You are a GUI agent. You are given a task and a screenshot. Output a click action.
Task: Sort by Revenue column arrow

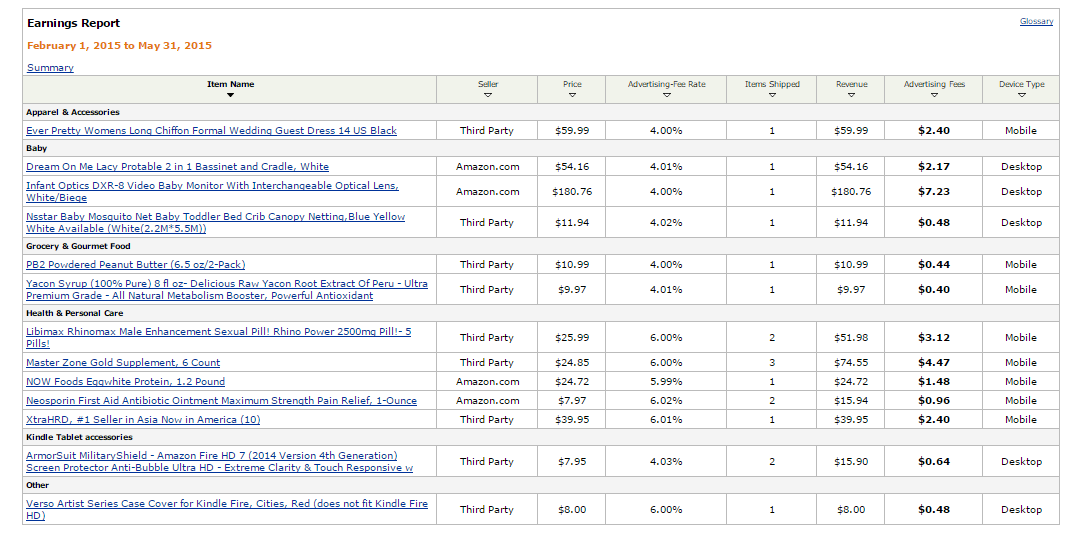(x=851, y=96)
